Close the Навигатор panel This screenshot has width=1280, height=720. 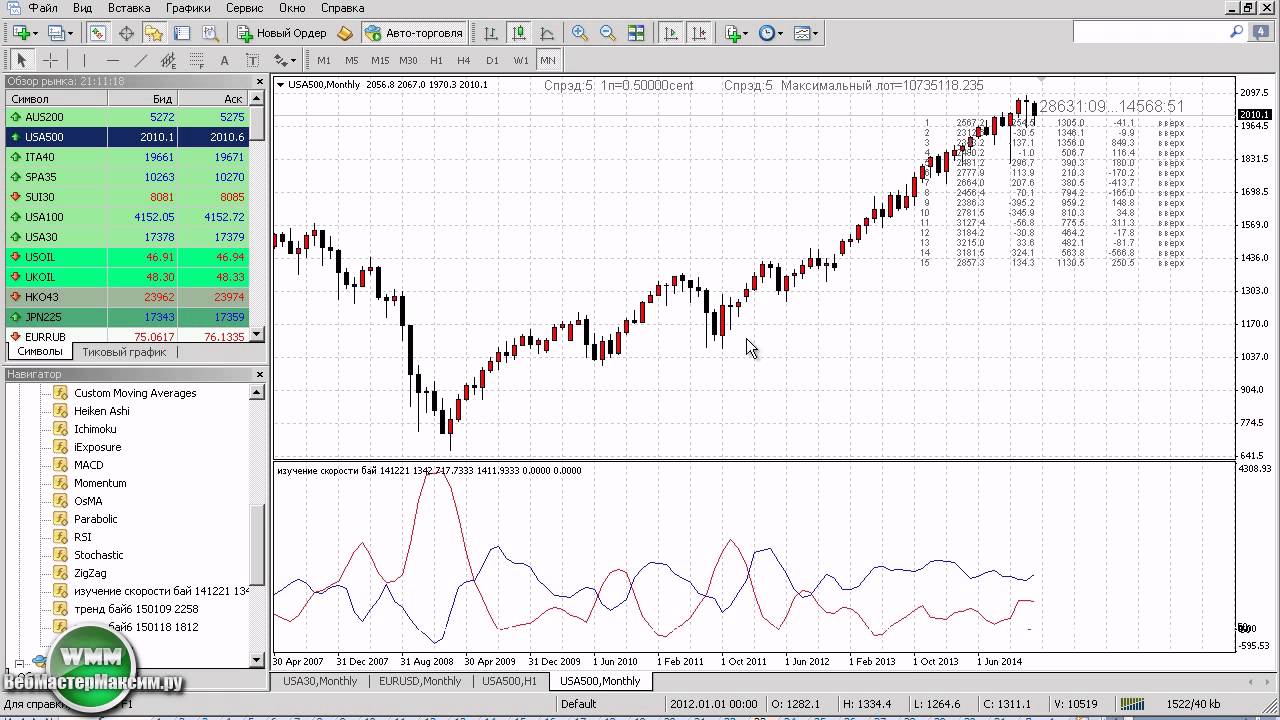click(x=260, y=374)
